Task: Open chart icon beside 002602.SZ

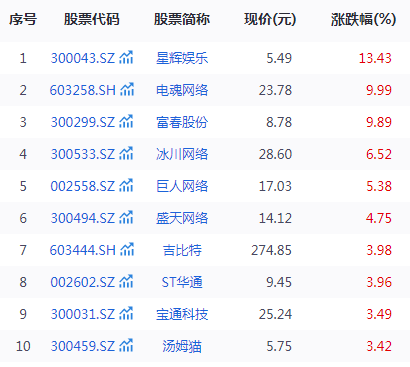Action: [126, 282]
